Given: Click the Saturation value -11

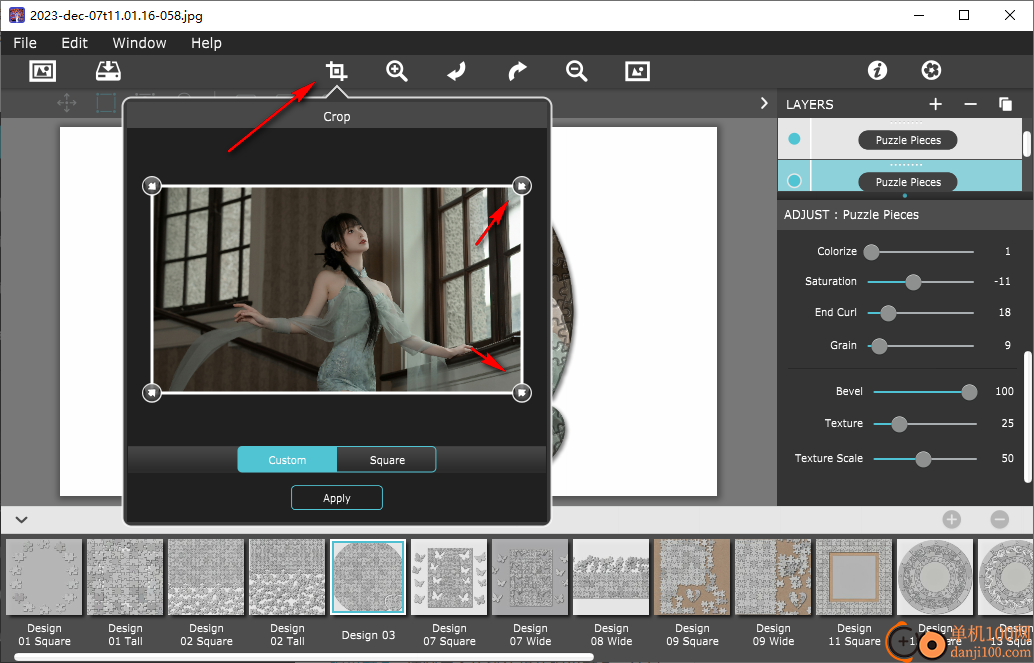Looking at the screenshot, I should point(1002,281).
